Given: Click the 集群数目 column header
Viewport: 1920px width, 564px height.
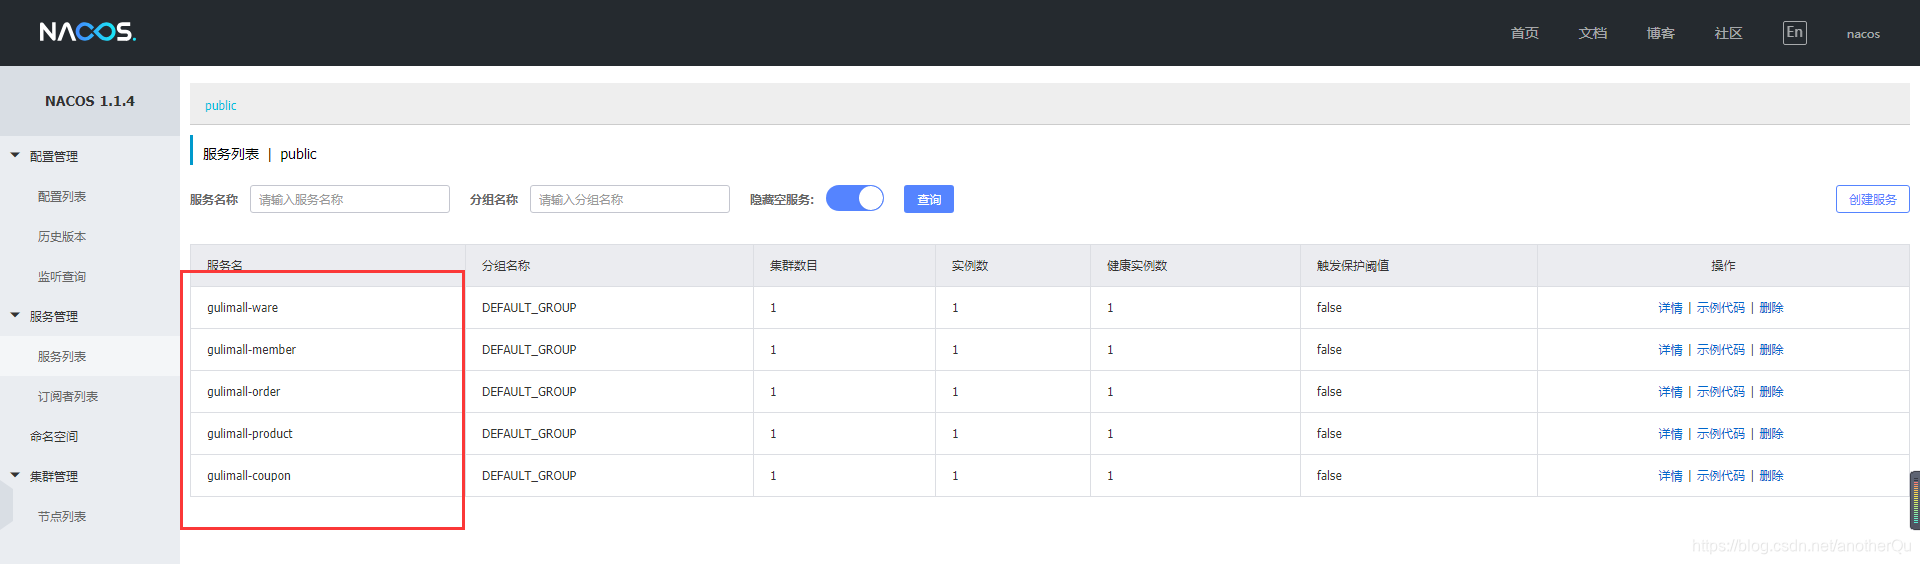Looking at the screenshot, I should pos(794,266).
